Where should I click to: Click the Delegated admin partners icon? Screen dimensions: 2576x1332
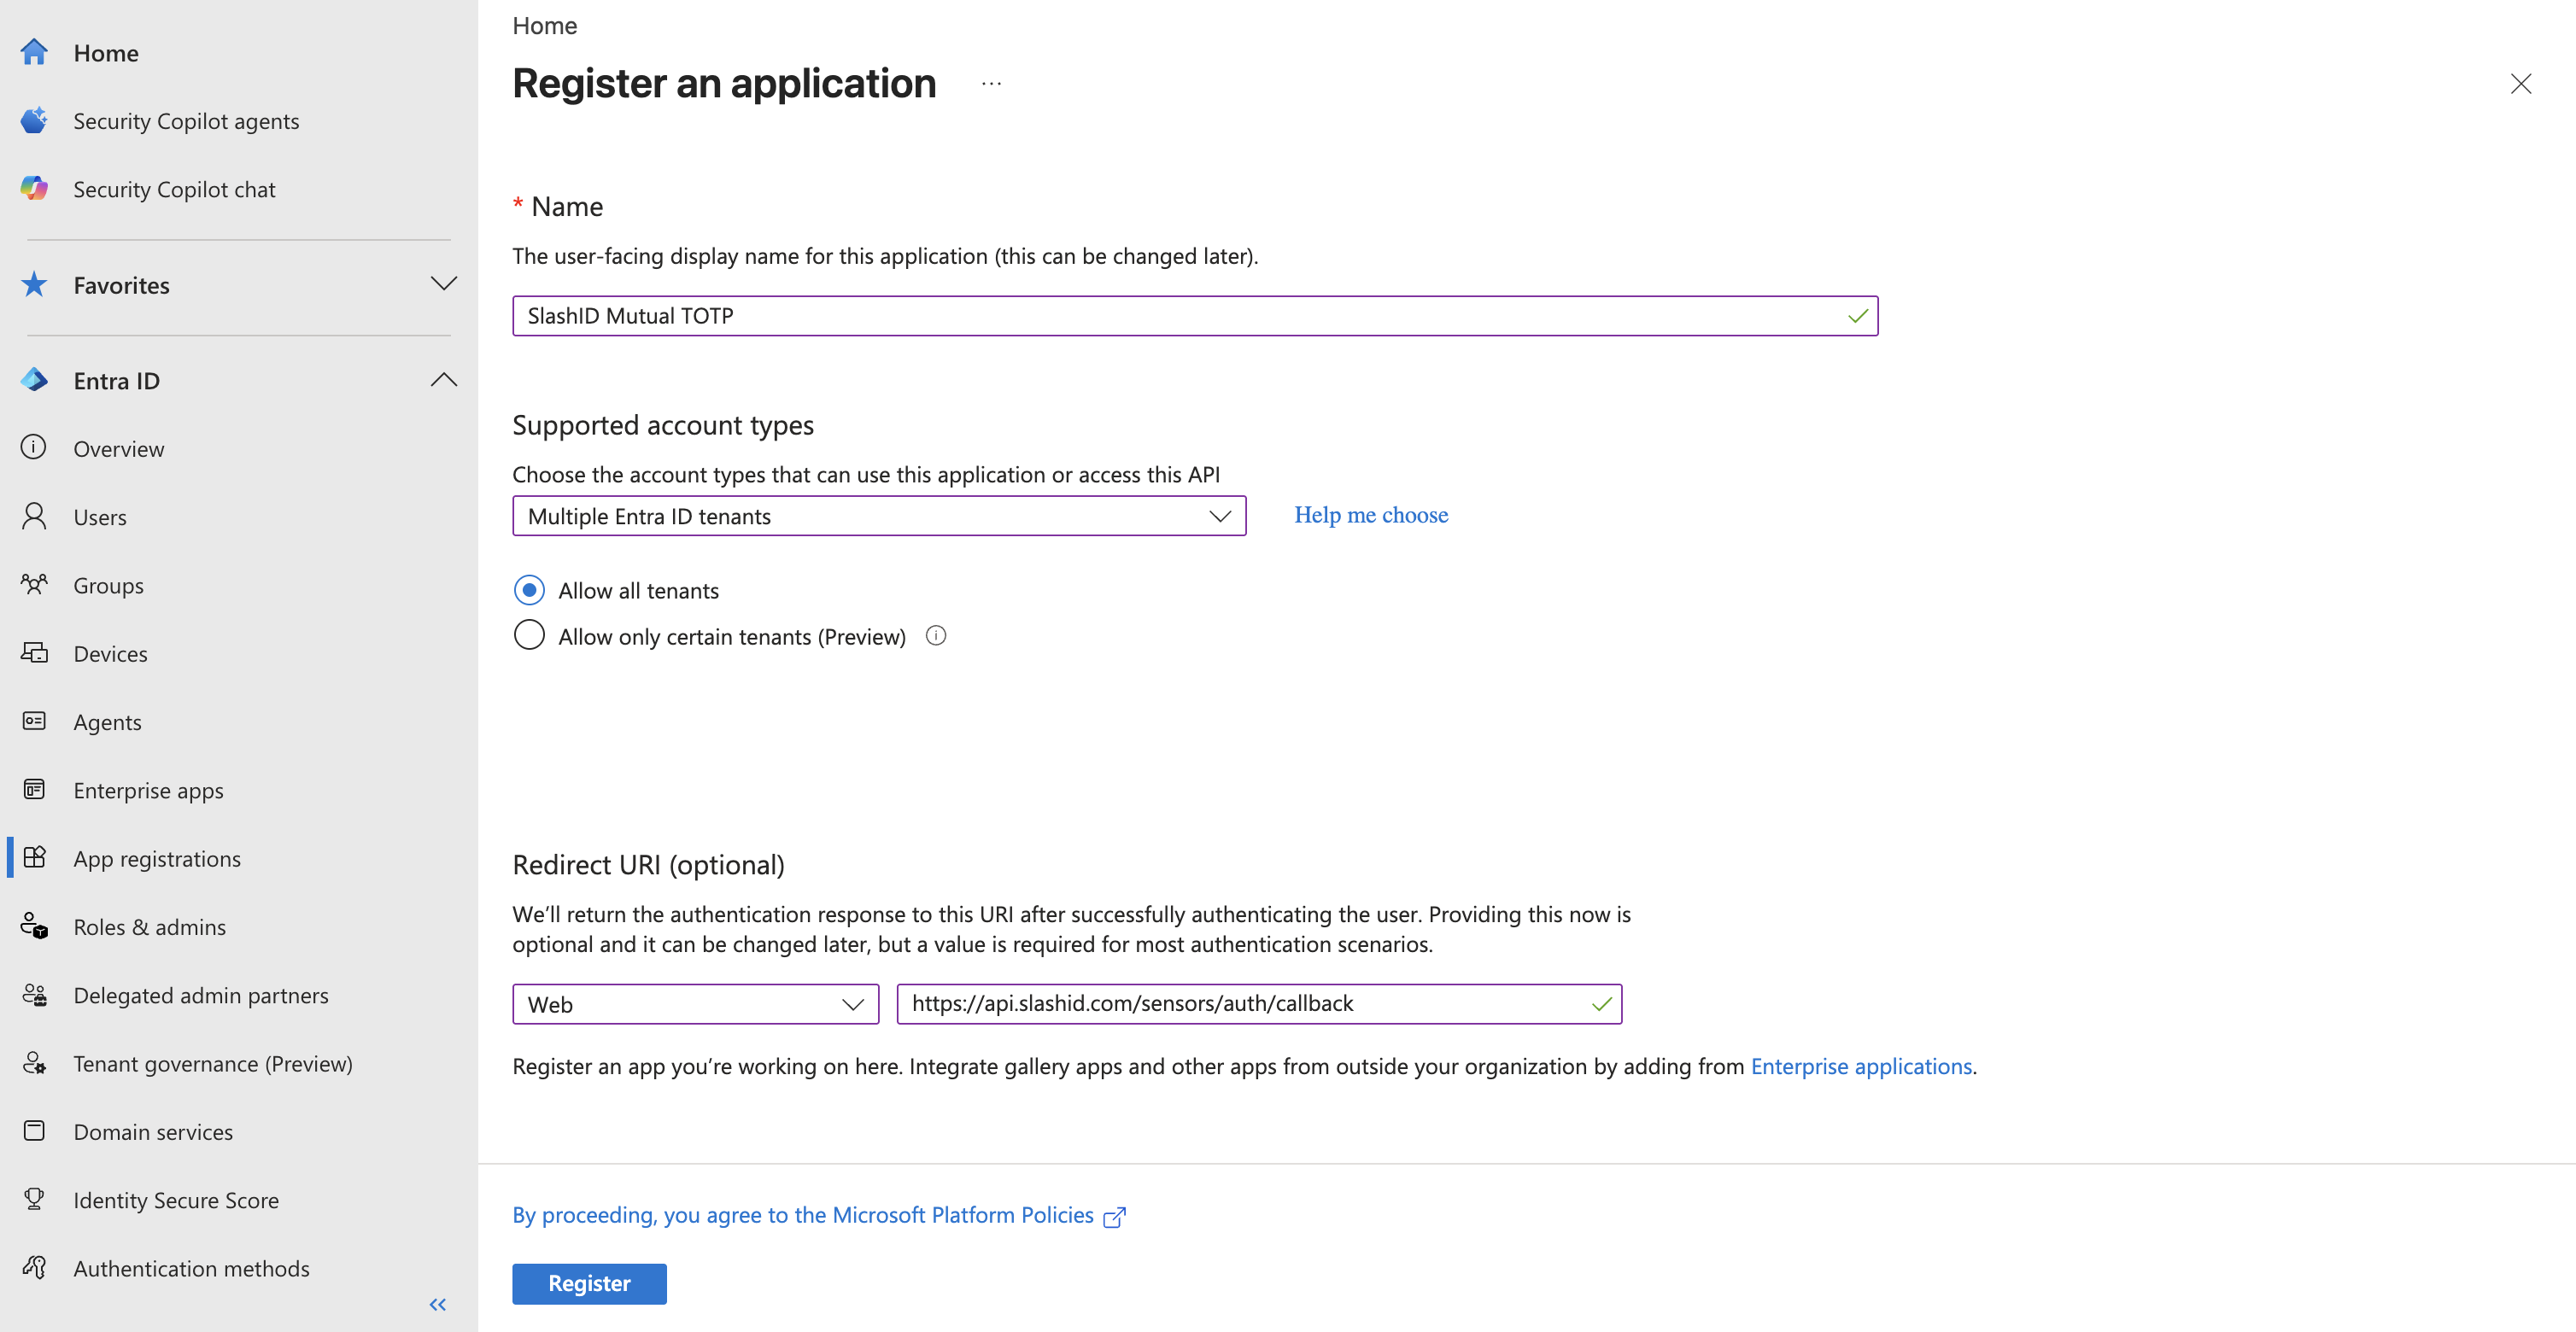coord(34,994)
